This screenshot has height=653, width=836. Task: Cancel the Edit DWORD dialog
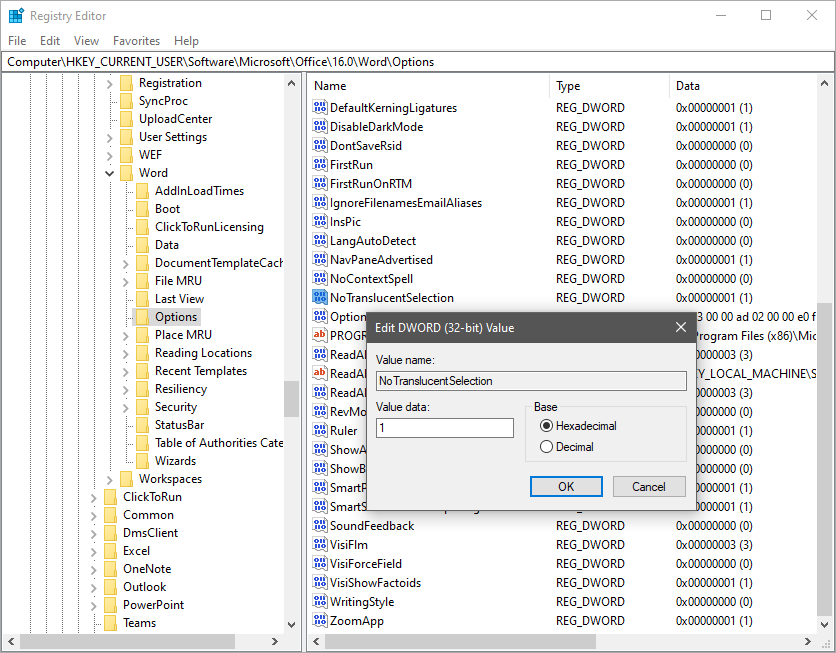(x=649, y=487)
